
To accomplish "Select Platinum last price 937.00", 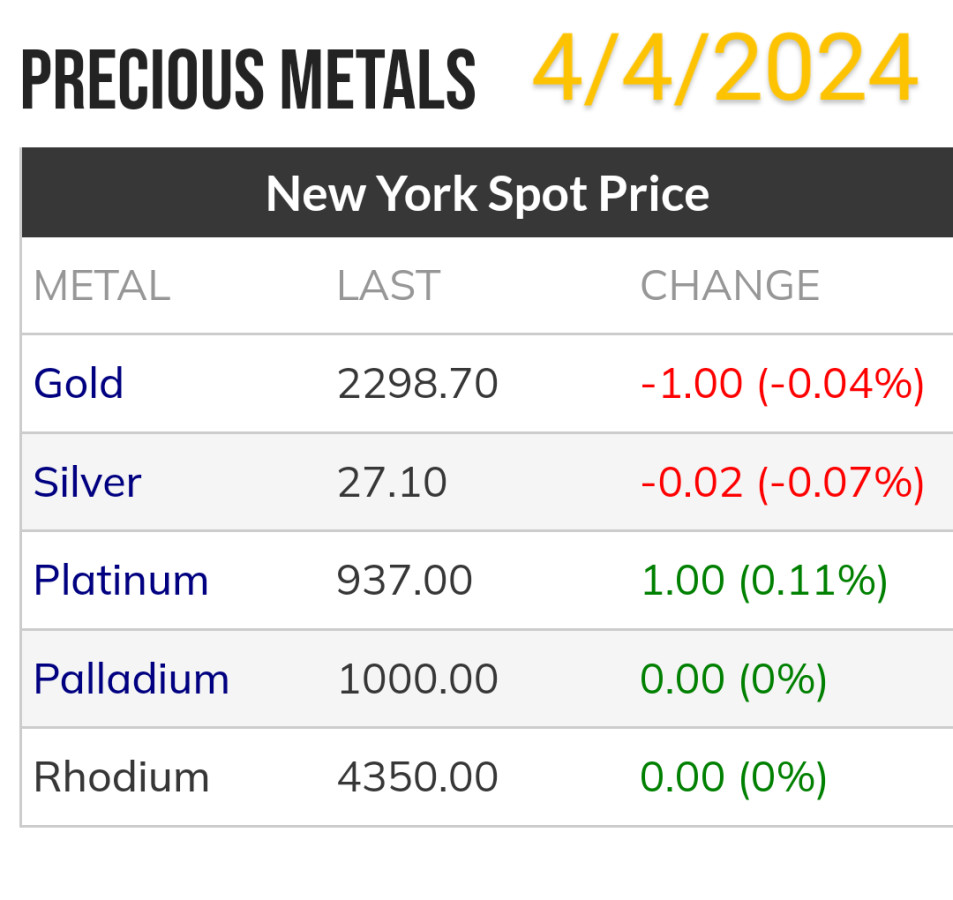I will (405, 580).
